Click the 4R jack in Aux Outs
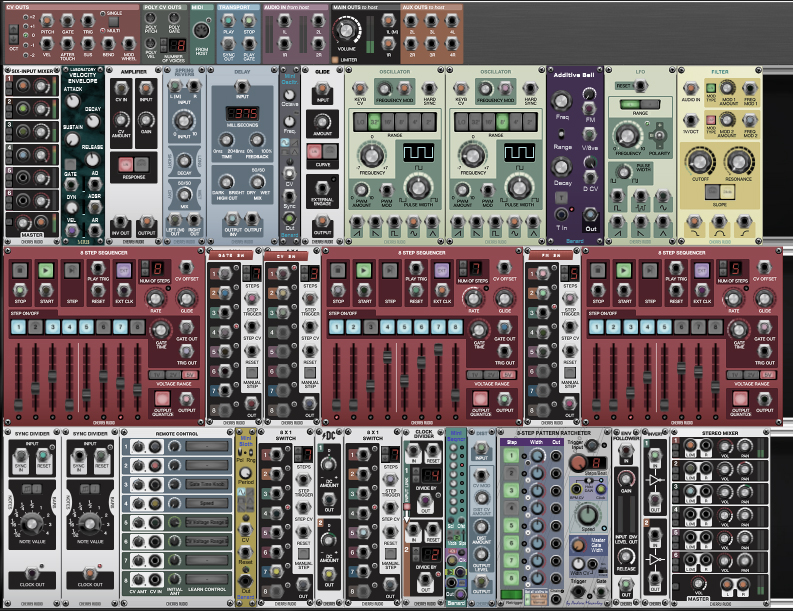 (452, 44)
